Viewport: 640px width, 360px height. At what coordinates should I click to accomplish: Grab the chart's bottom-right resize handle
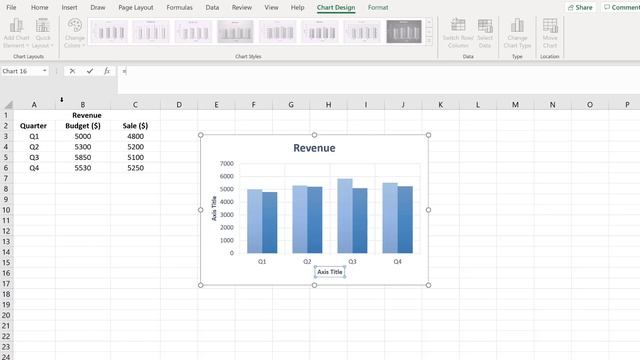pos(428,285)
